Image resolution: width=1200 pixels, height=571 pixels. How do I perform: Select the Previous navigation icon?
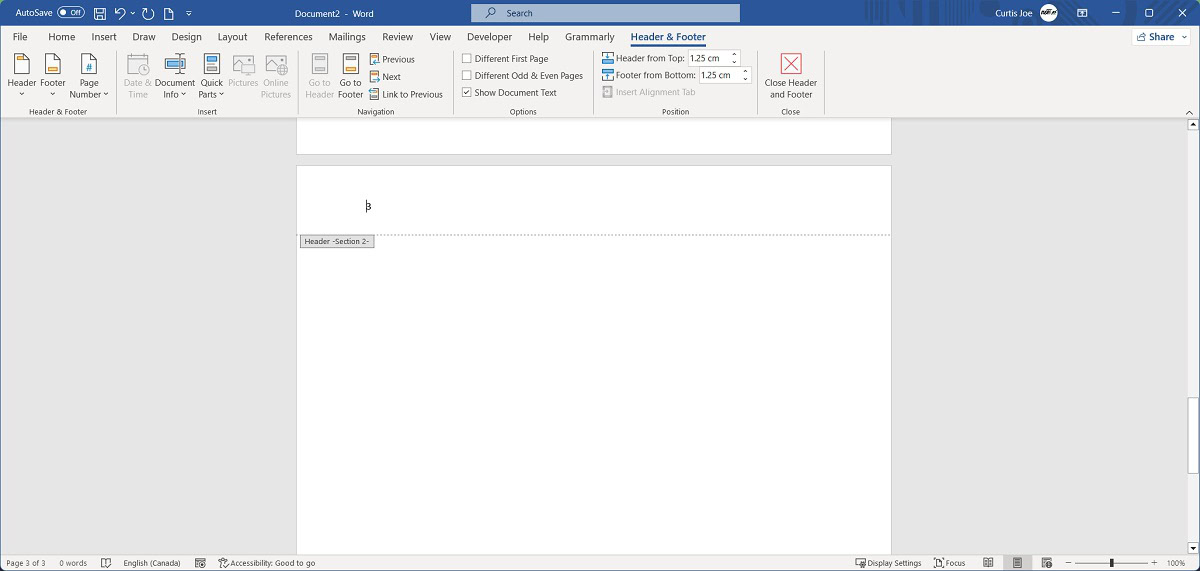(x=374, y=59)
